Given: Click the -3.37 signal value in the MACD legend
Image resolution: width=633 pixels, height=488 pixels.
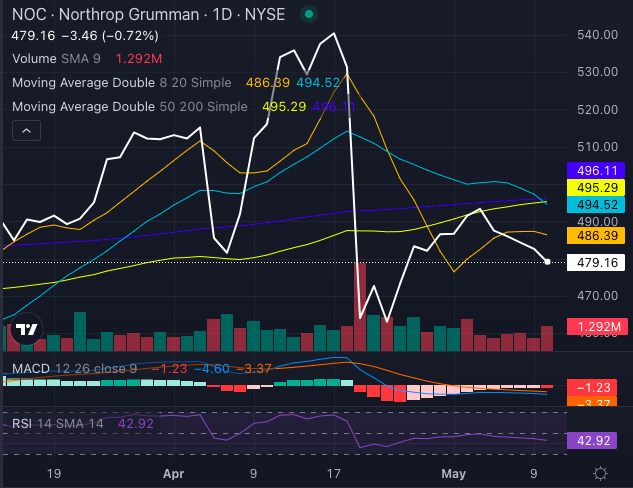Looking at the screenshot, I should (x=254, y=369).
